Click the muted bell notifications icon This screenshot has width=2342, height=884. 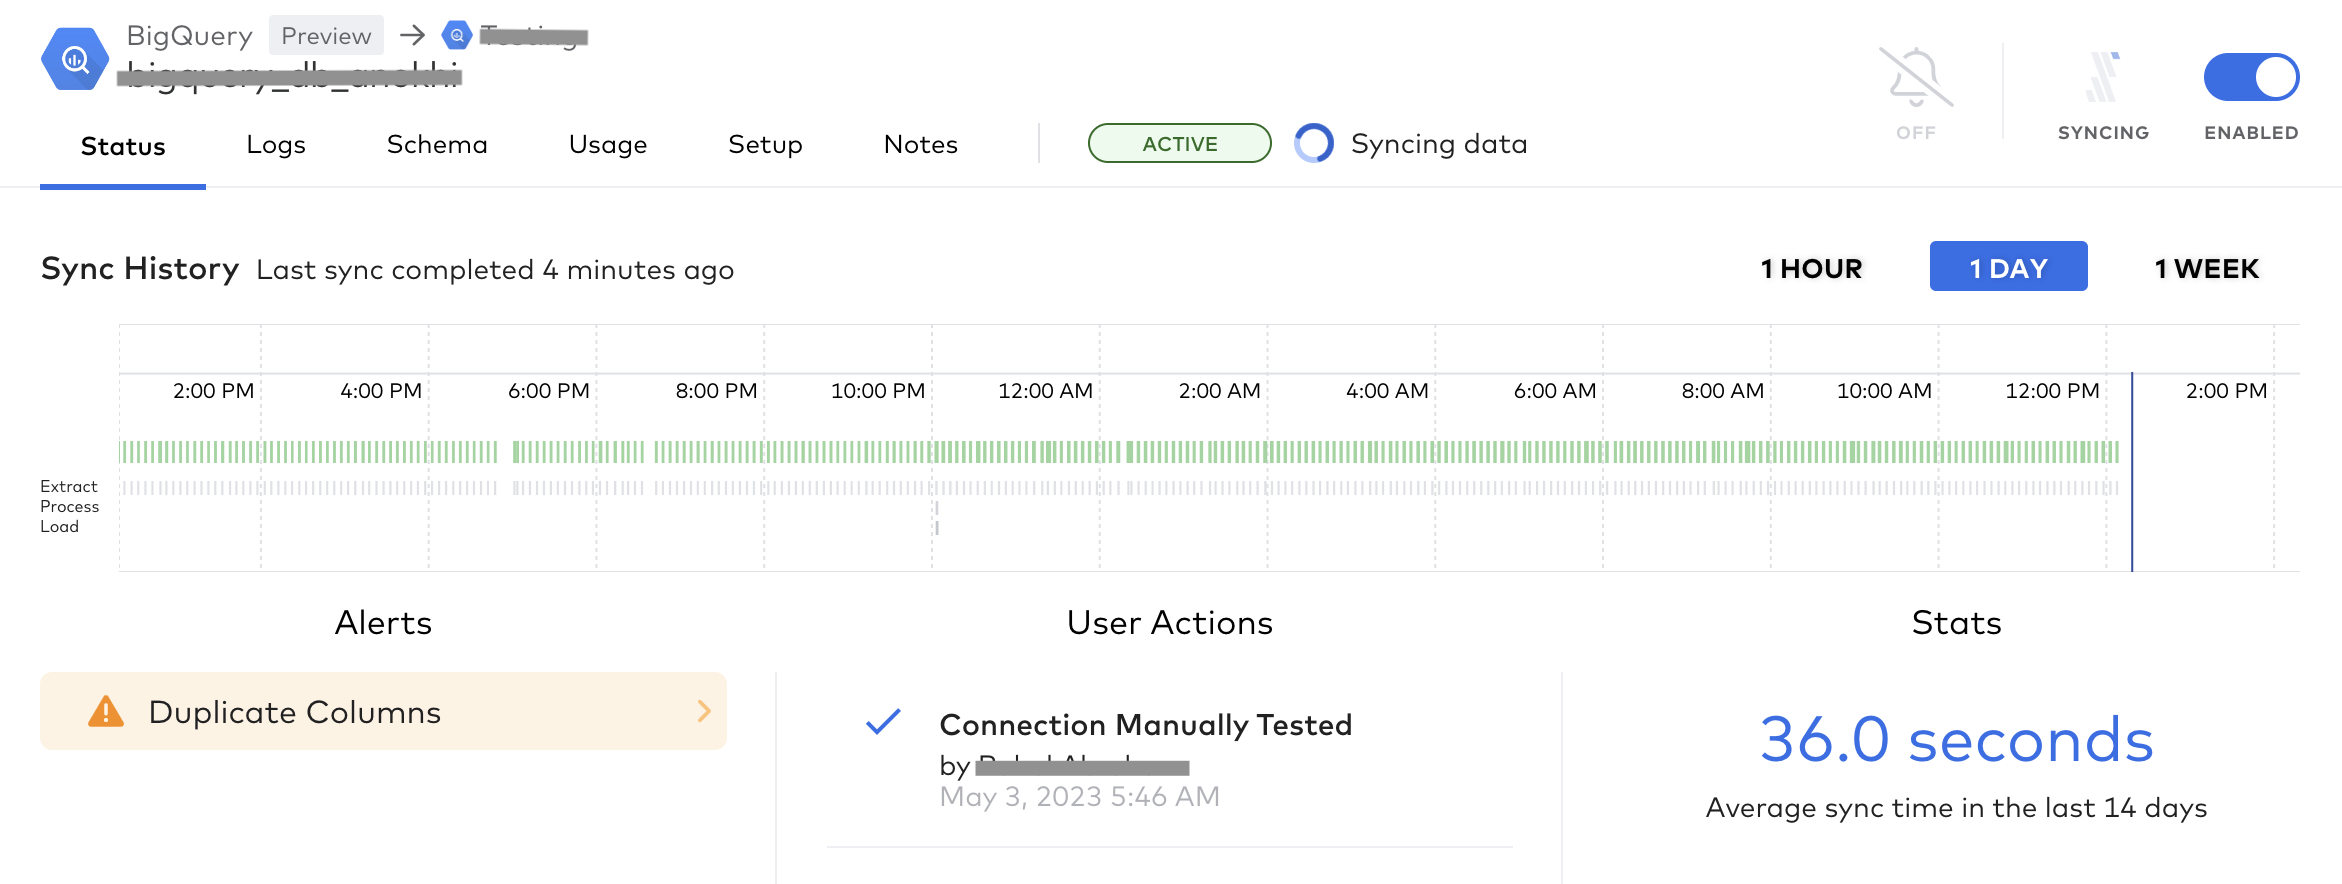1916,77
